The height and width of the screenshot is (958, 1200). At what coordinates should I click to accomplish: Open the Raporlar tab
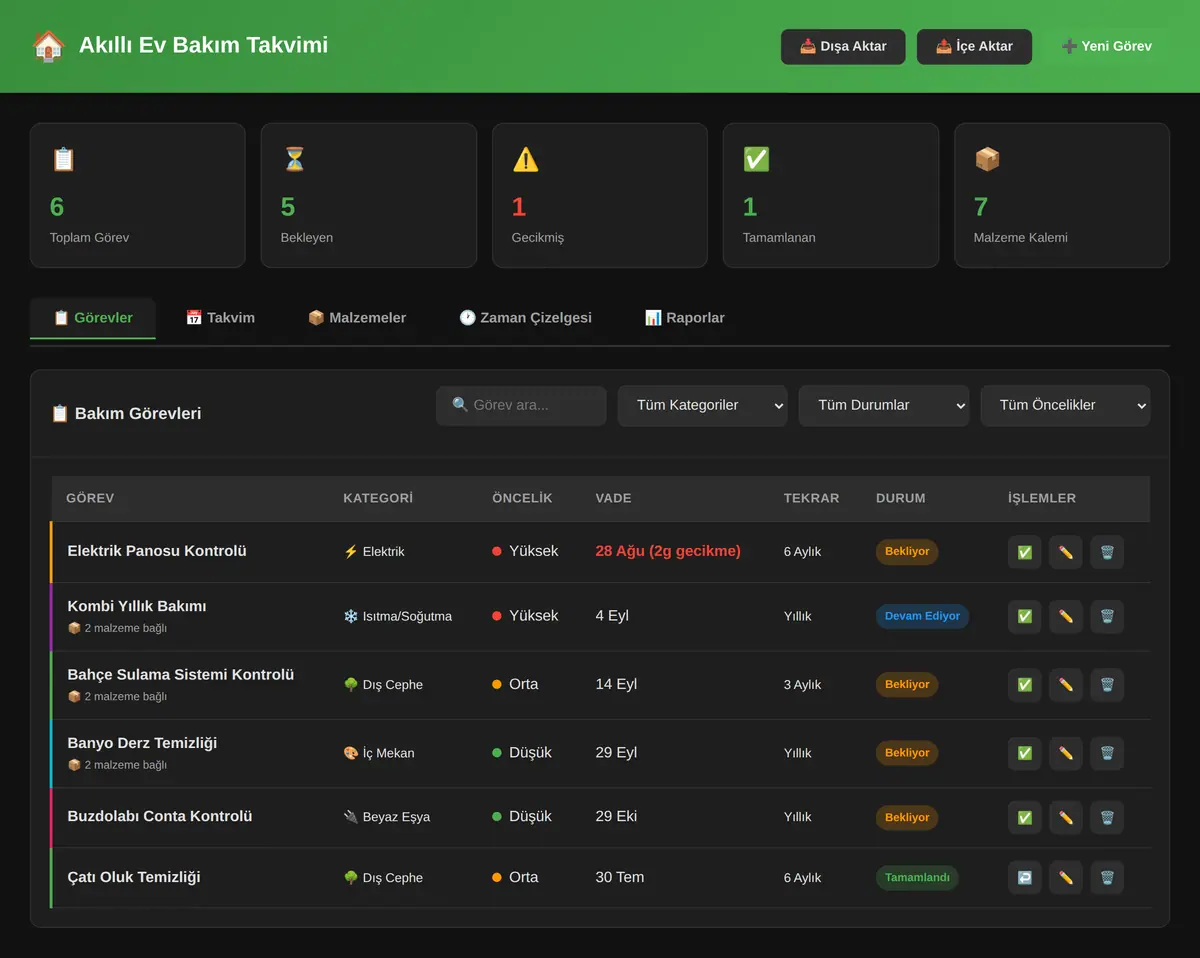tap(685, 318)
